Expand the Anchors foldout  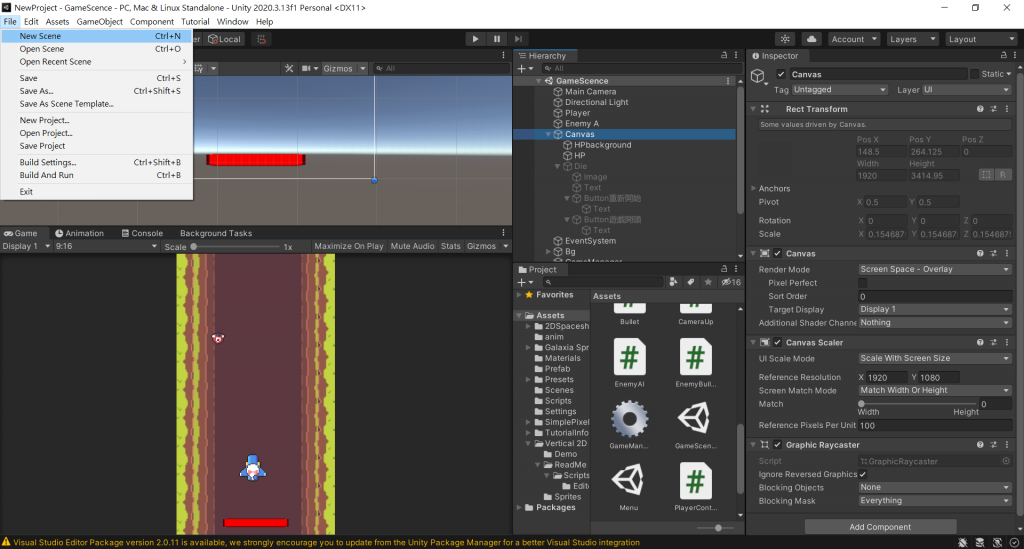754,189
